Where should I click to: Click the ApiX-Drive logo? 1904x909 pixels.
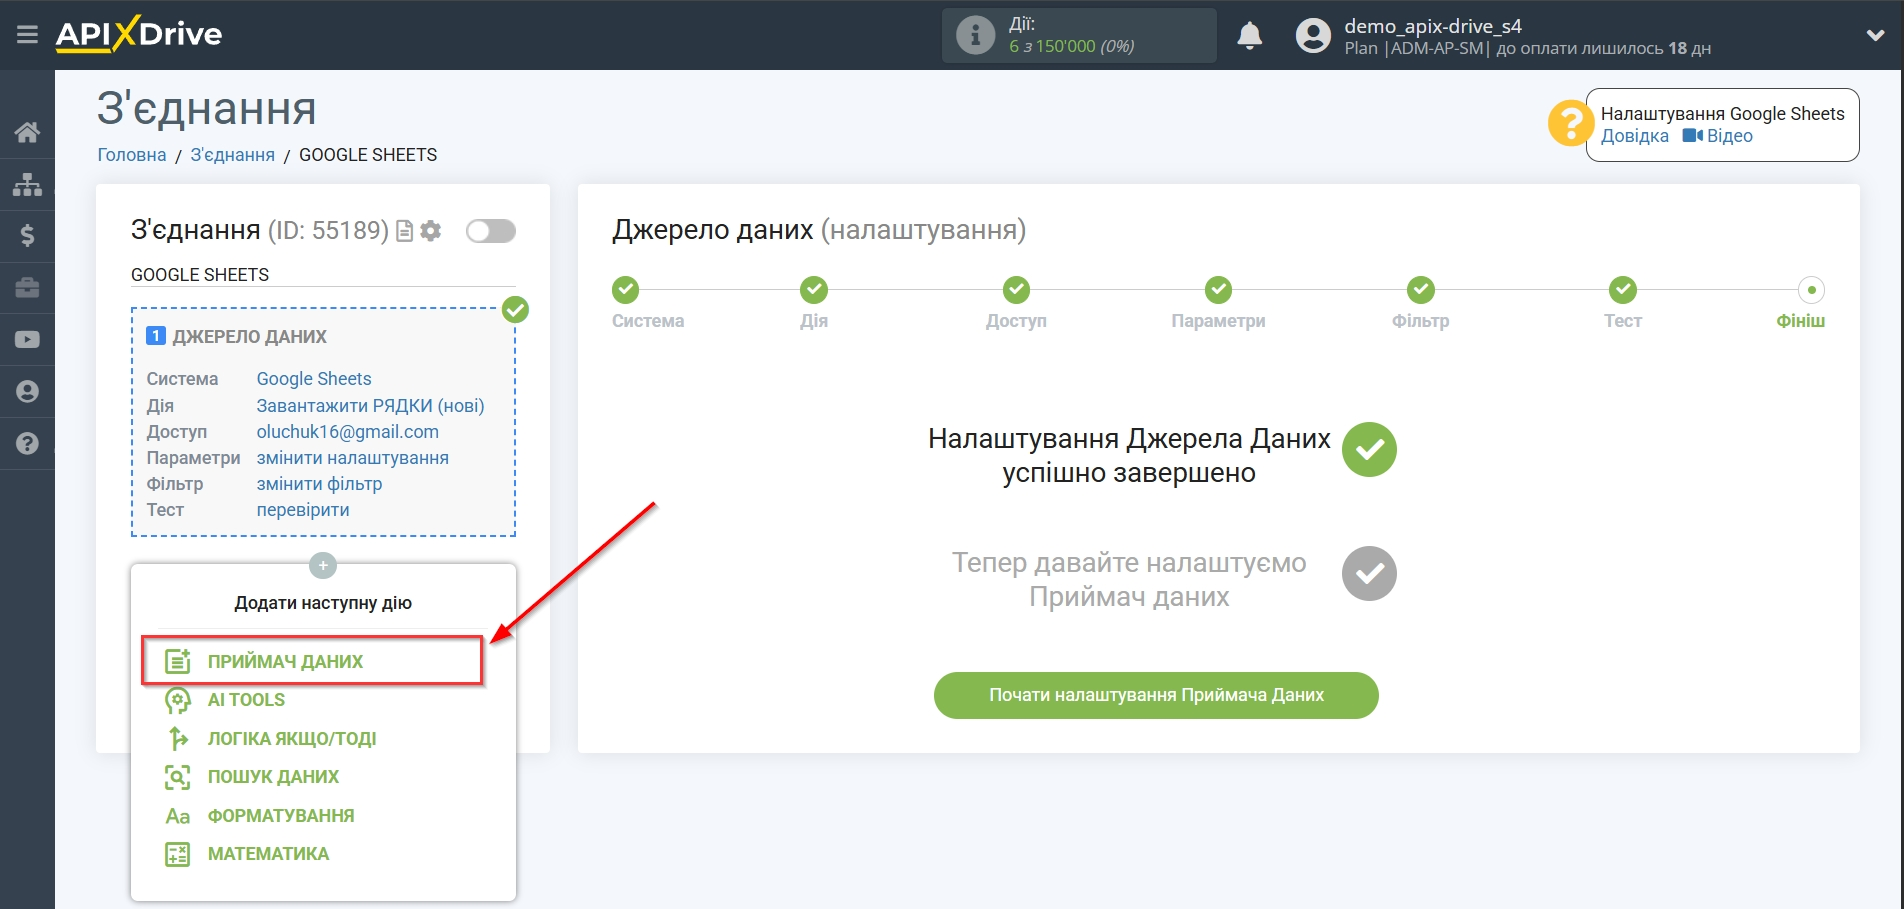tap(139, 34)
